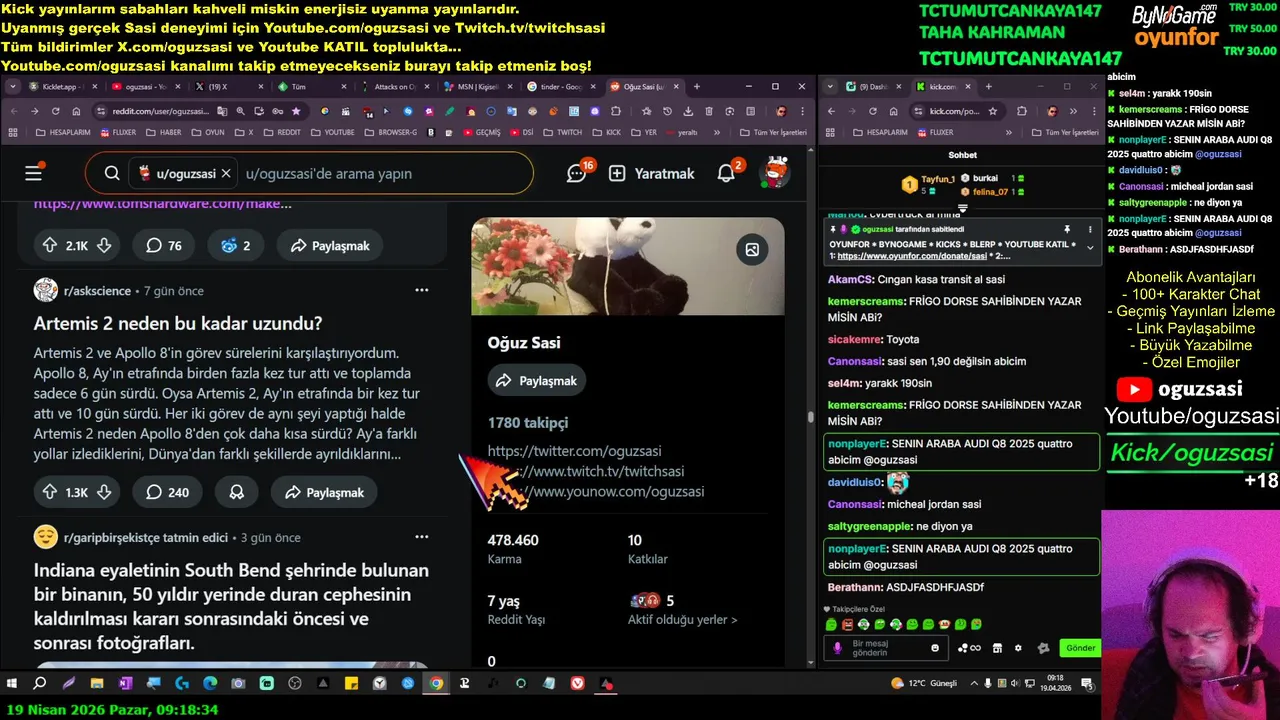Upvote the Artemis 2 post

pos(50,492)
